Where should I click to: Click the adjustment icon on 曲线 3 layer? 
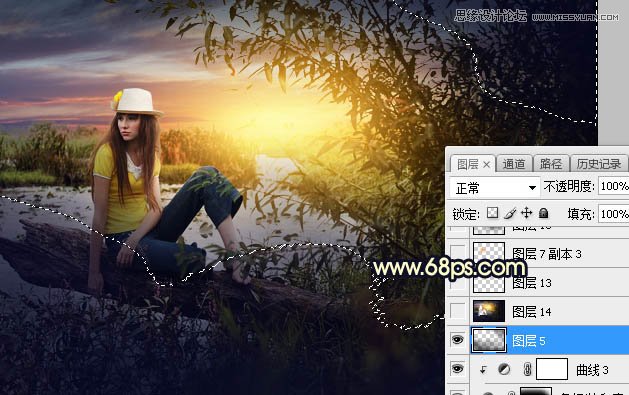click(x=504, y=369)
